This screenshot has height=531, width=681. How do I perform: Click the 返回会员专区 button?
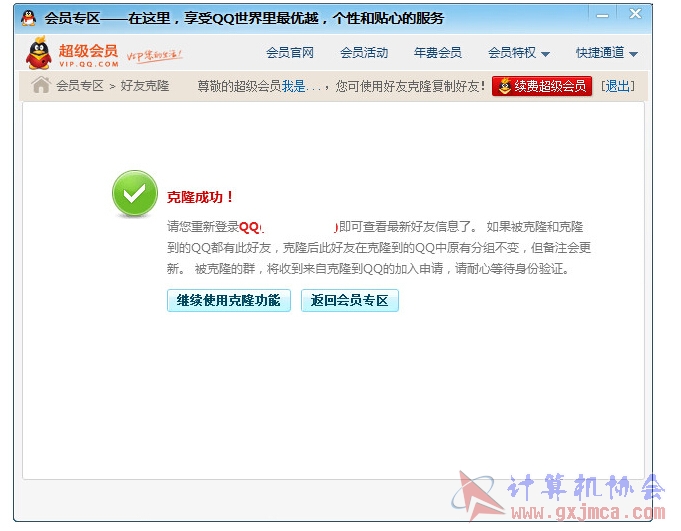pyautogui.click(x=350, y=300)
